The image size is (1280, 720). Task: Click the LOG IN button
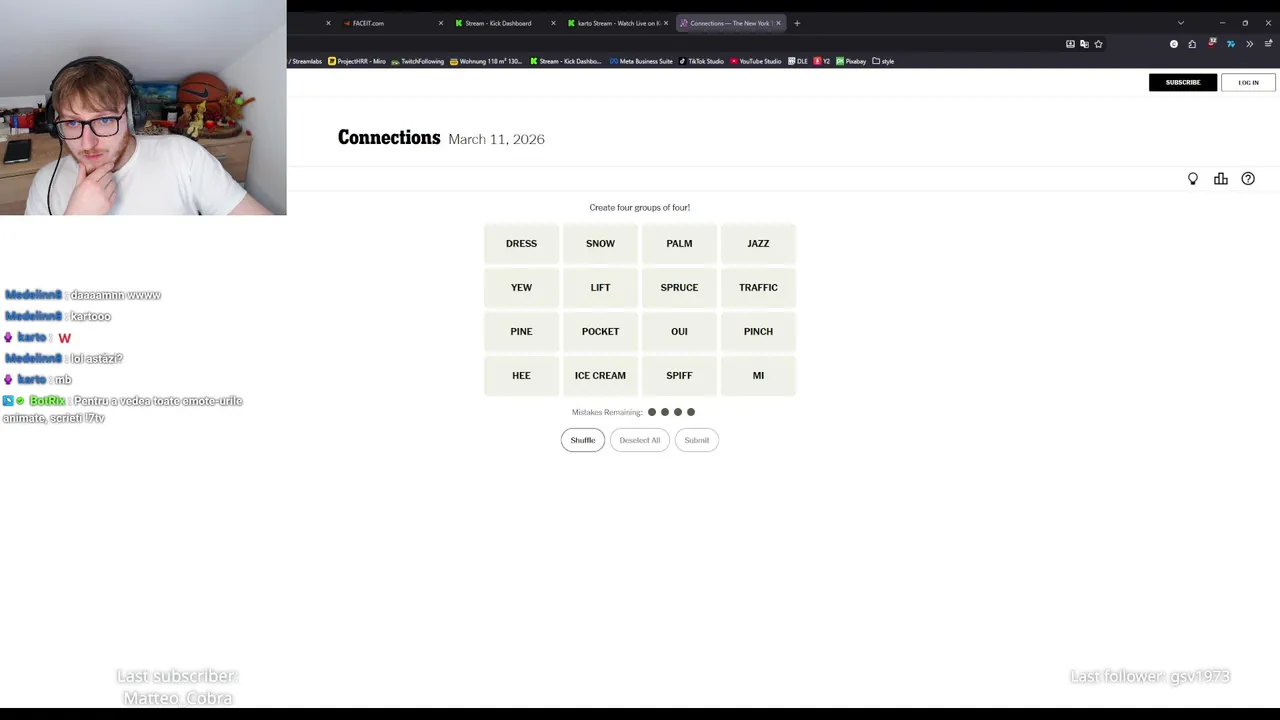pyautogui.click(x=1248, y=82)
